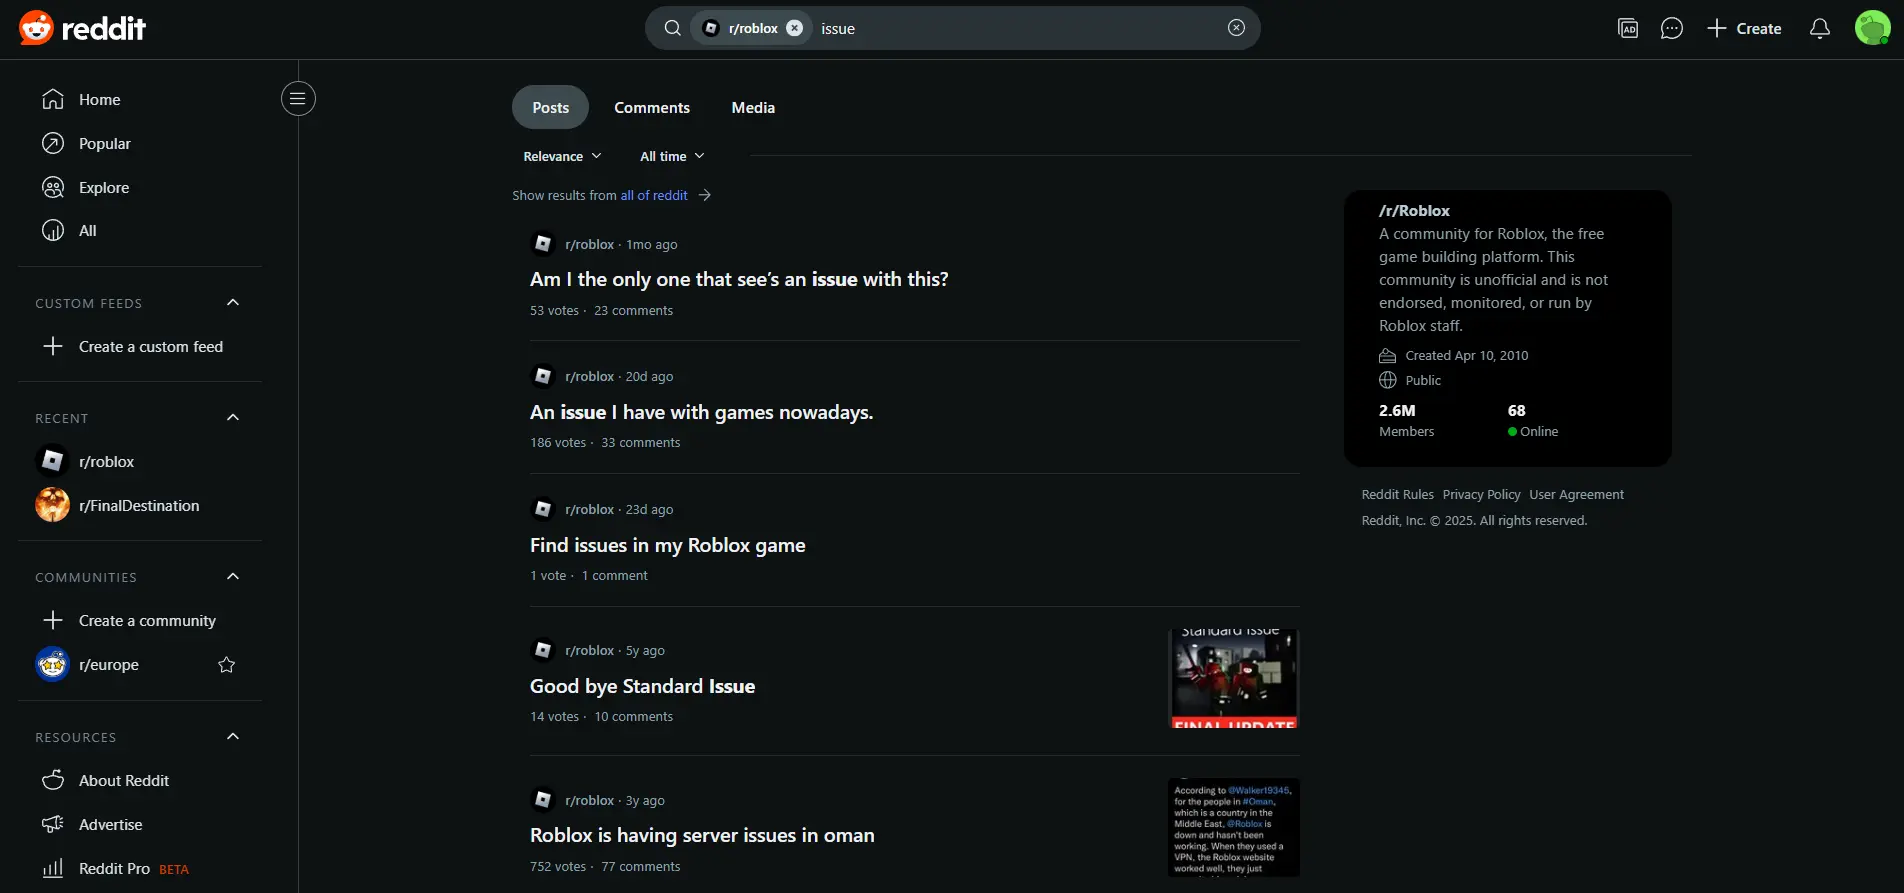Collapse the Custom Feeds section

pyautogui.click(x=233, y=303)
